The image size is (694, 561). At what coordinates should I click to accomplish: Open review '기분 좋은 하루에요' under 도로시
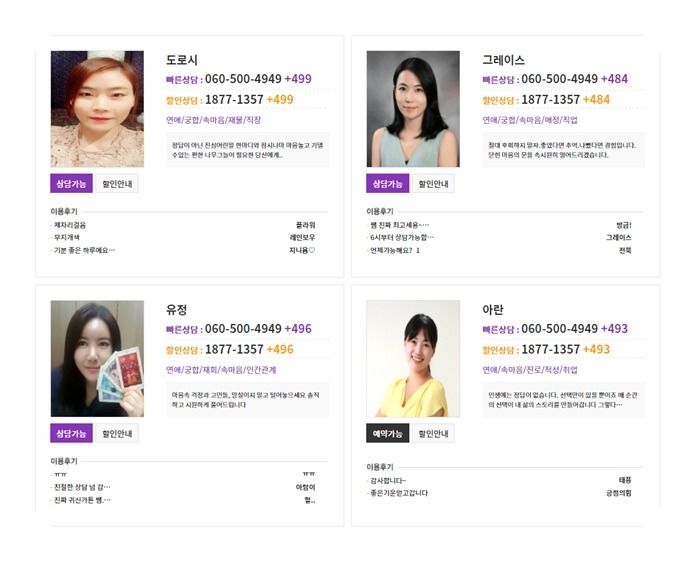tap(84, 250)
